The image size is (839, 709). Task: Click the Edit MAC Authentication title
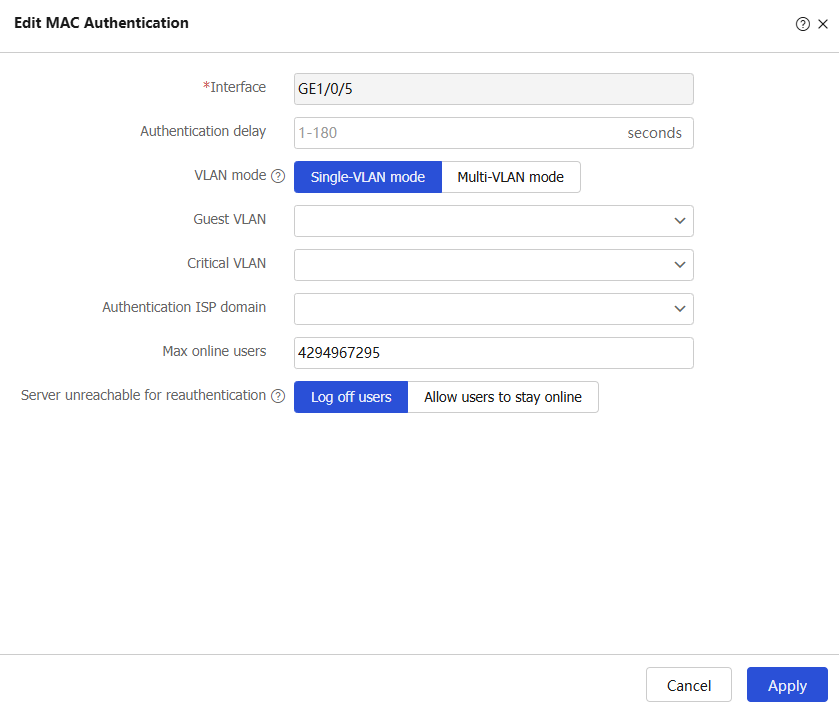(101, 23)
